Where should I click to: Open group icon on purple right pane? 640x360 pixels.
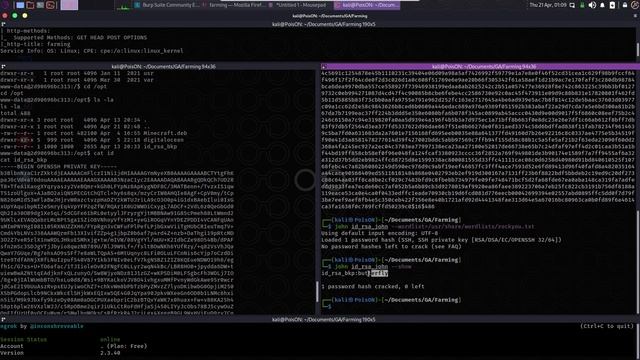[x=324, y=67]
